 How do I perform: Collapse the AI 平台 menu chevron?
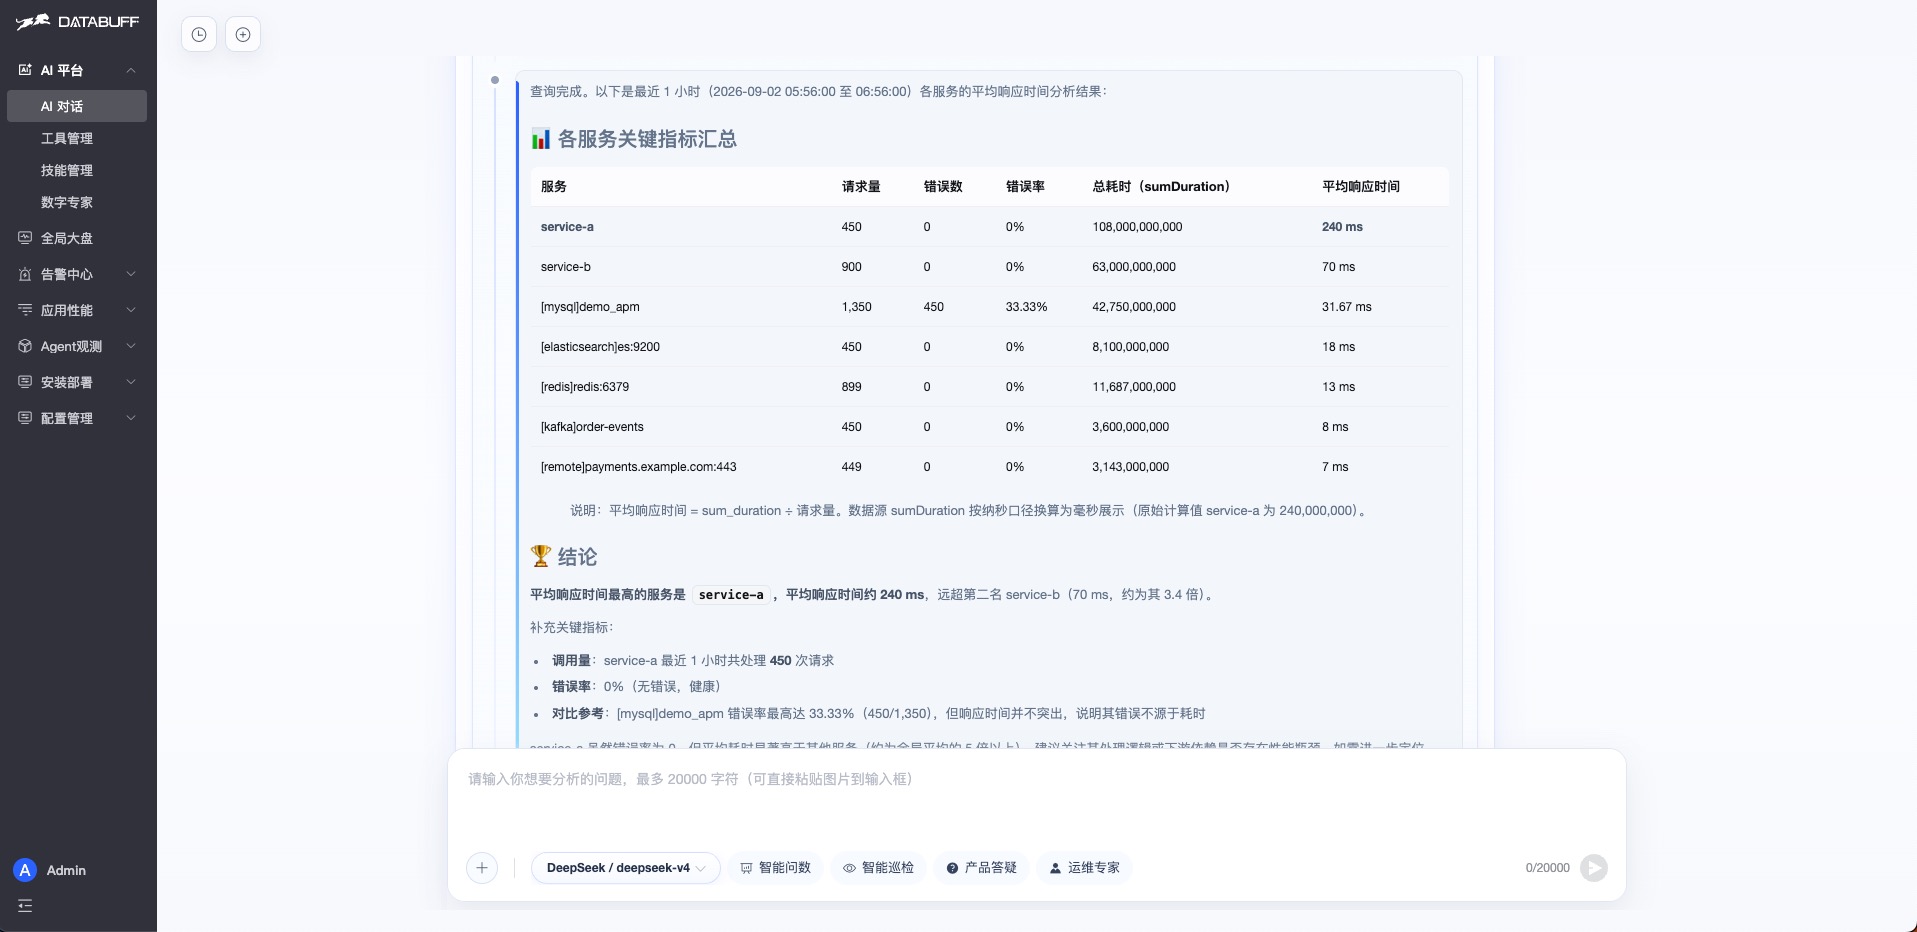tap(131, 70)
